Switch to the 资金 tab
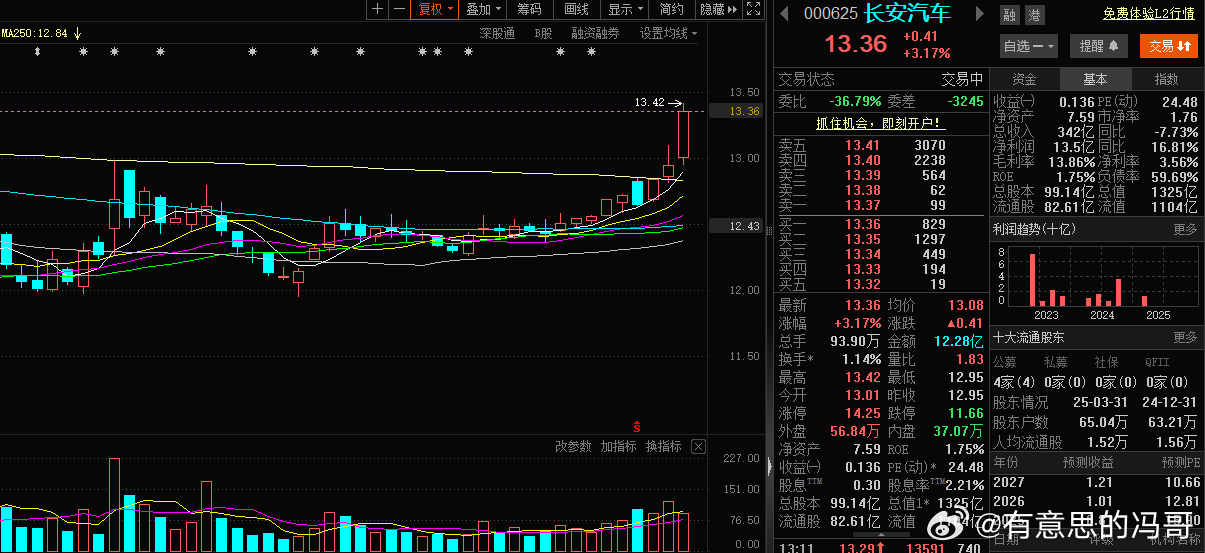 coord(1024,79)
